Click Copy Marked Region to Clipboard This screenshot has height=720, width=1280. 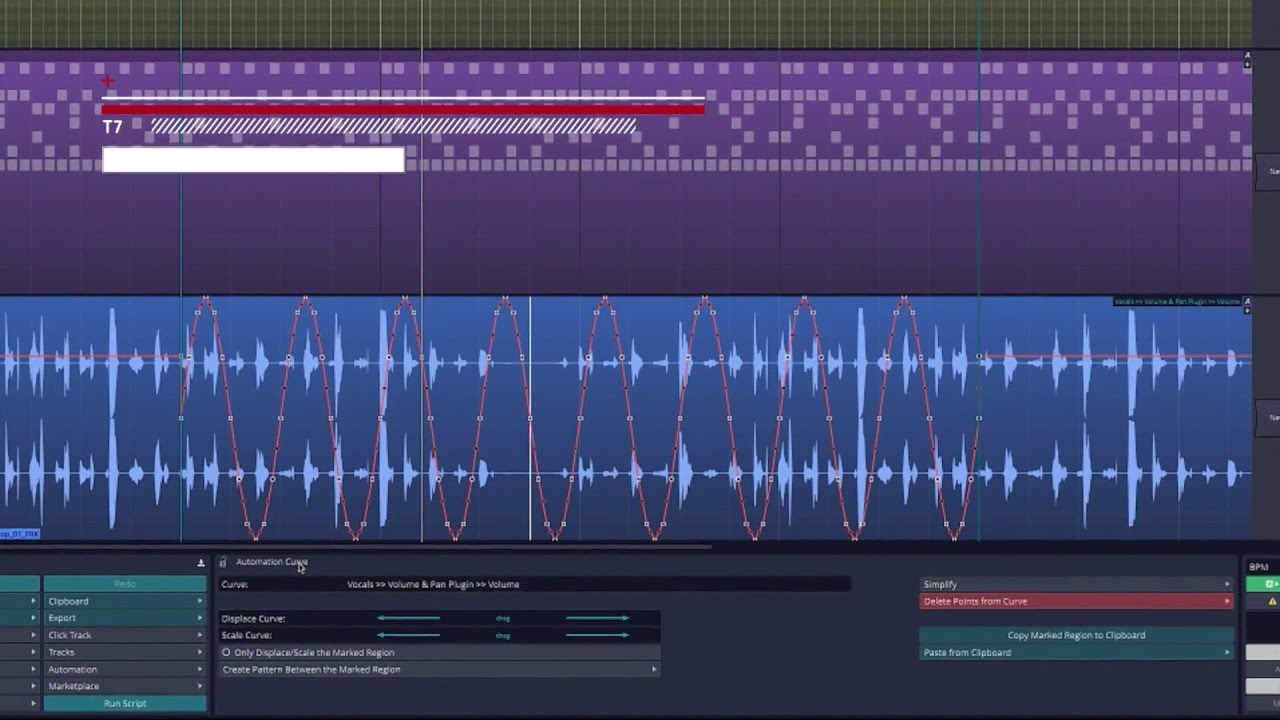[1077, 635]
